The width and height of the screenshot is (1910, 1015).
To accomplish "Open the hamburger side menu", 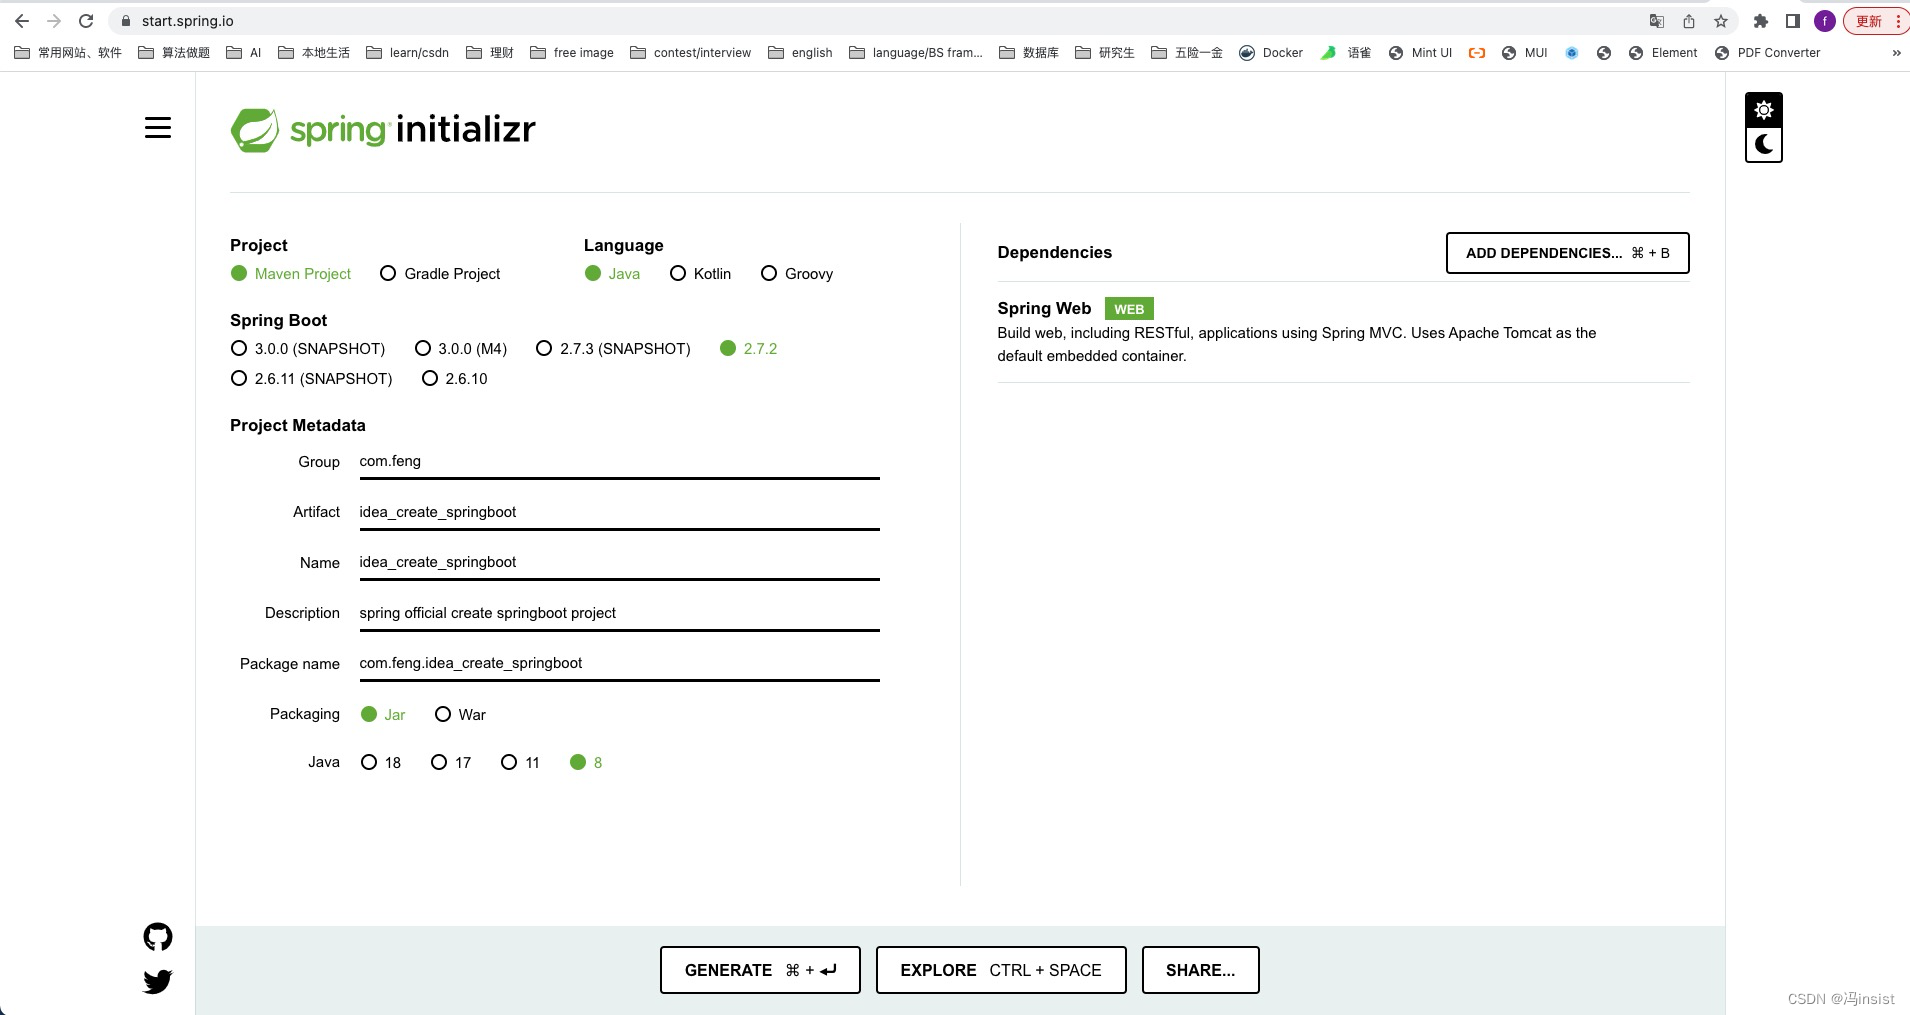I will click(158, 128).
